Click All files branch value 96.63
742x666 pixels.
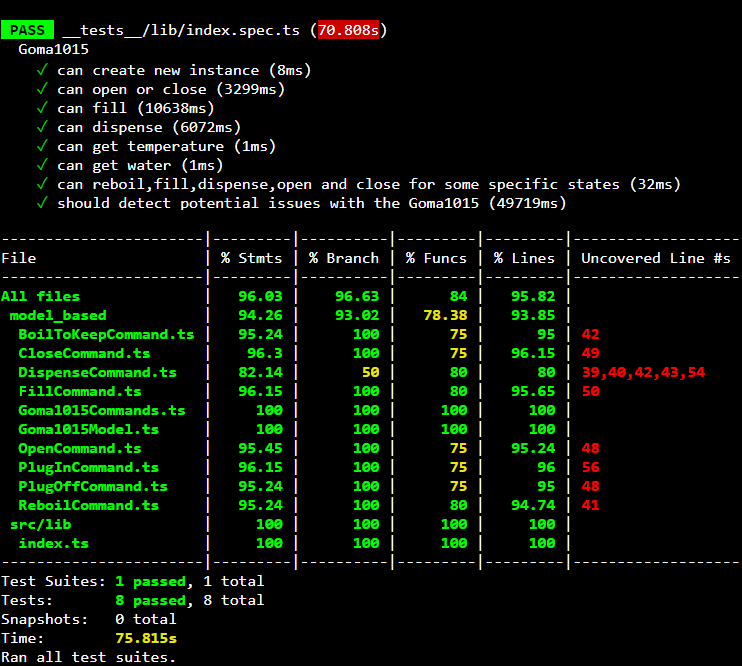coord(357,296)
